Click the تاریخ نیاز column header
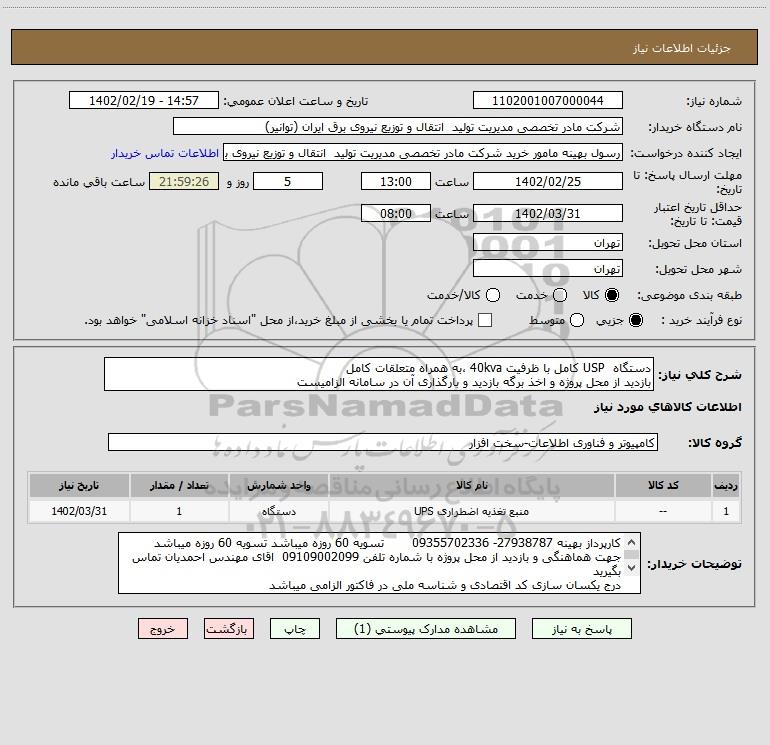This screenshot has height=745, width=770. click(79, 485)
